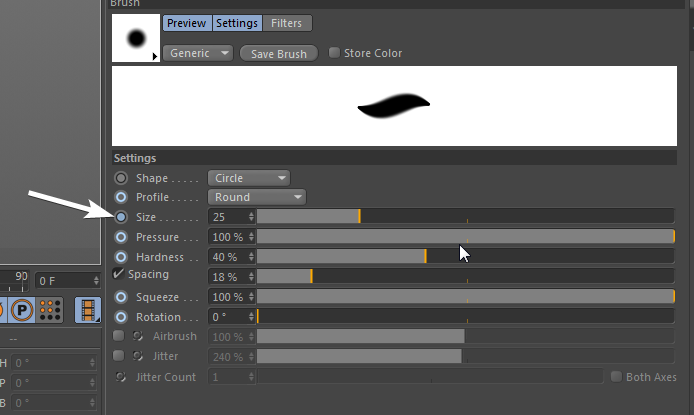Switch to the Filters tab
Viewport: 694px width, 415px height.
pos(287,23)
